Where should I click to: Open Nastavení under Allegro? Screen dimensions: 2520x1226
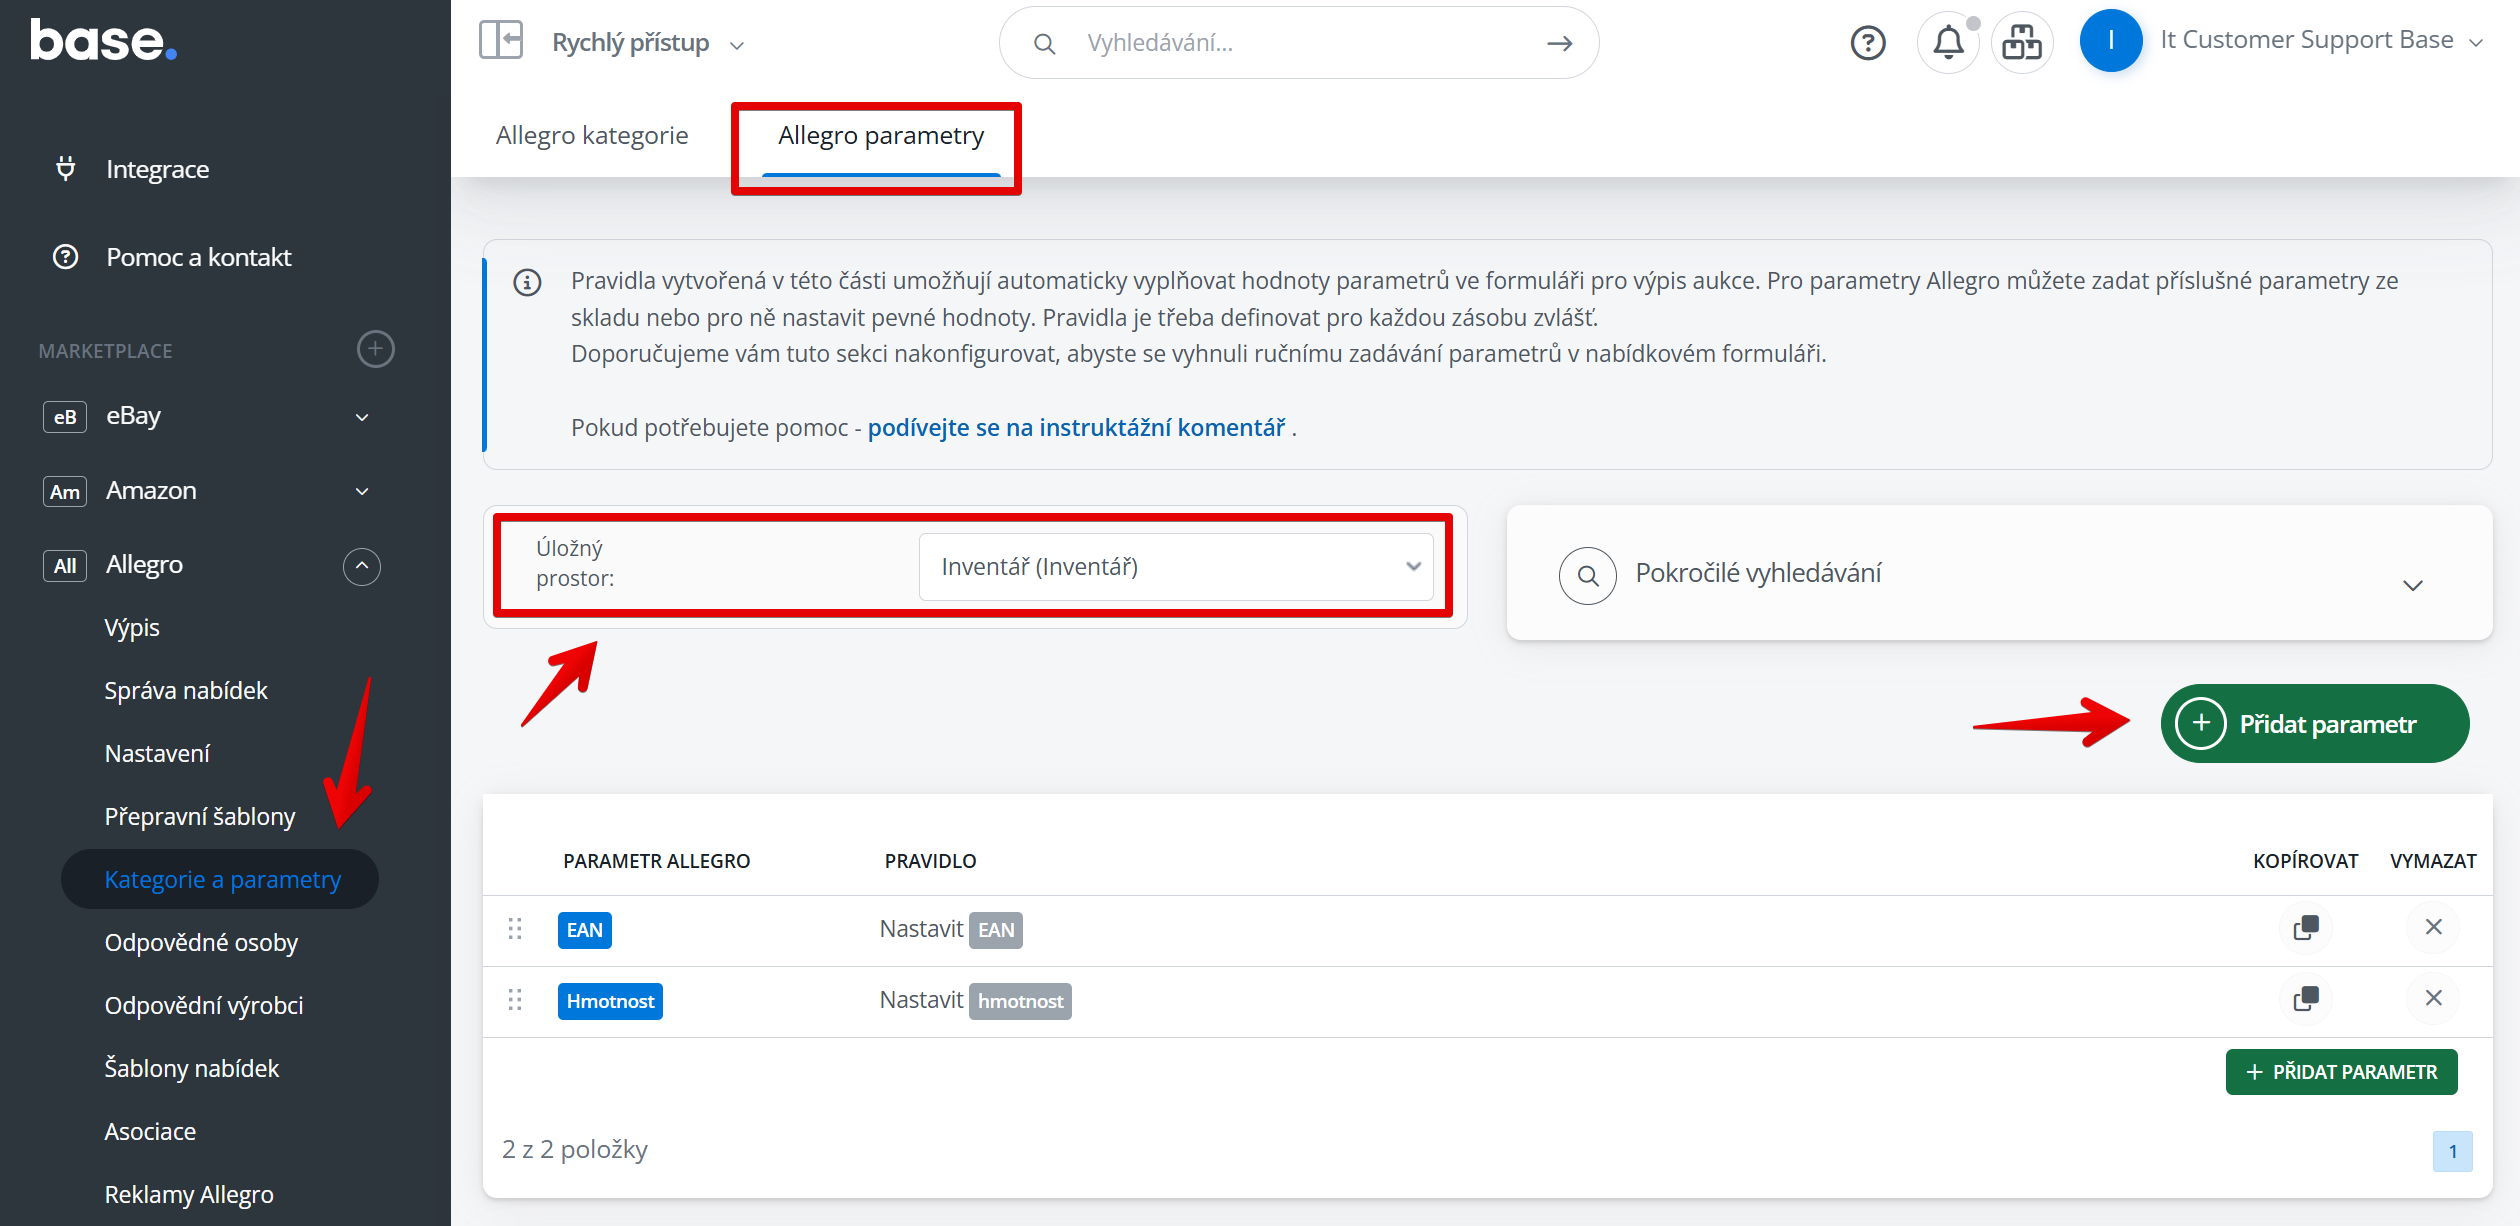point(157,754)
